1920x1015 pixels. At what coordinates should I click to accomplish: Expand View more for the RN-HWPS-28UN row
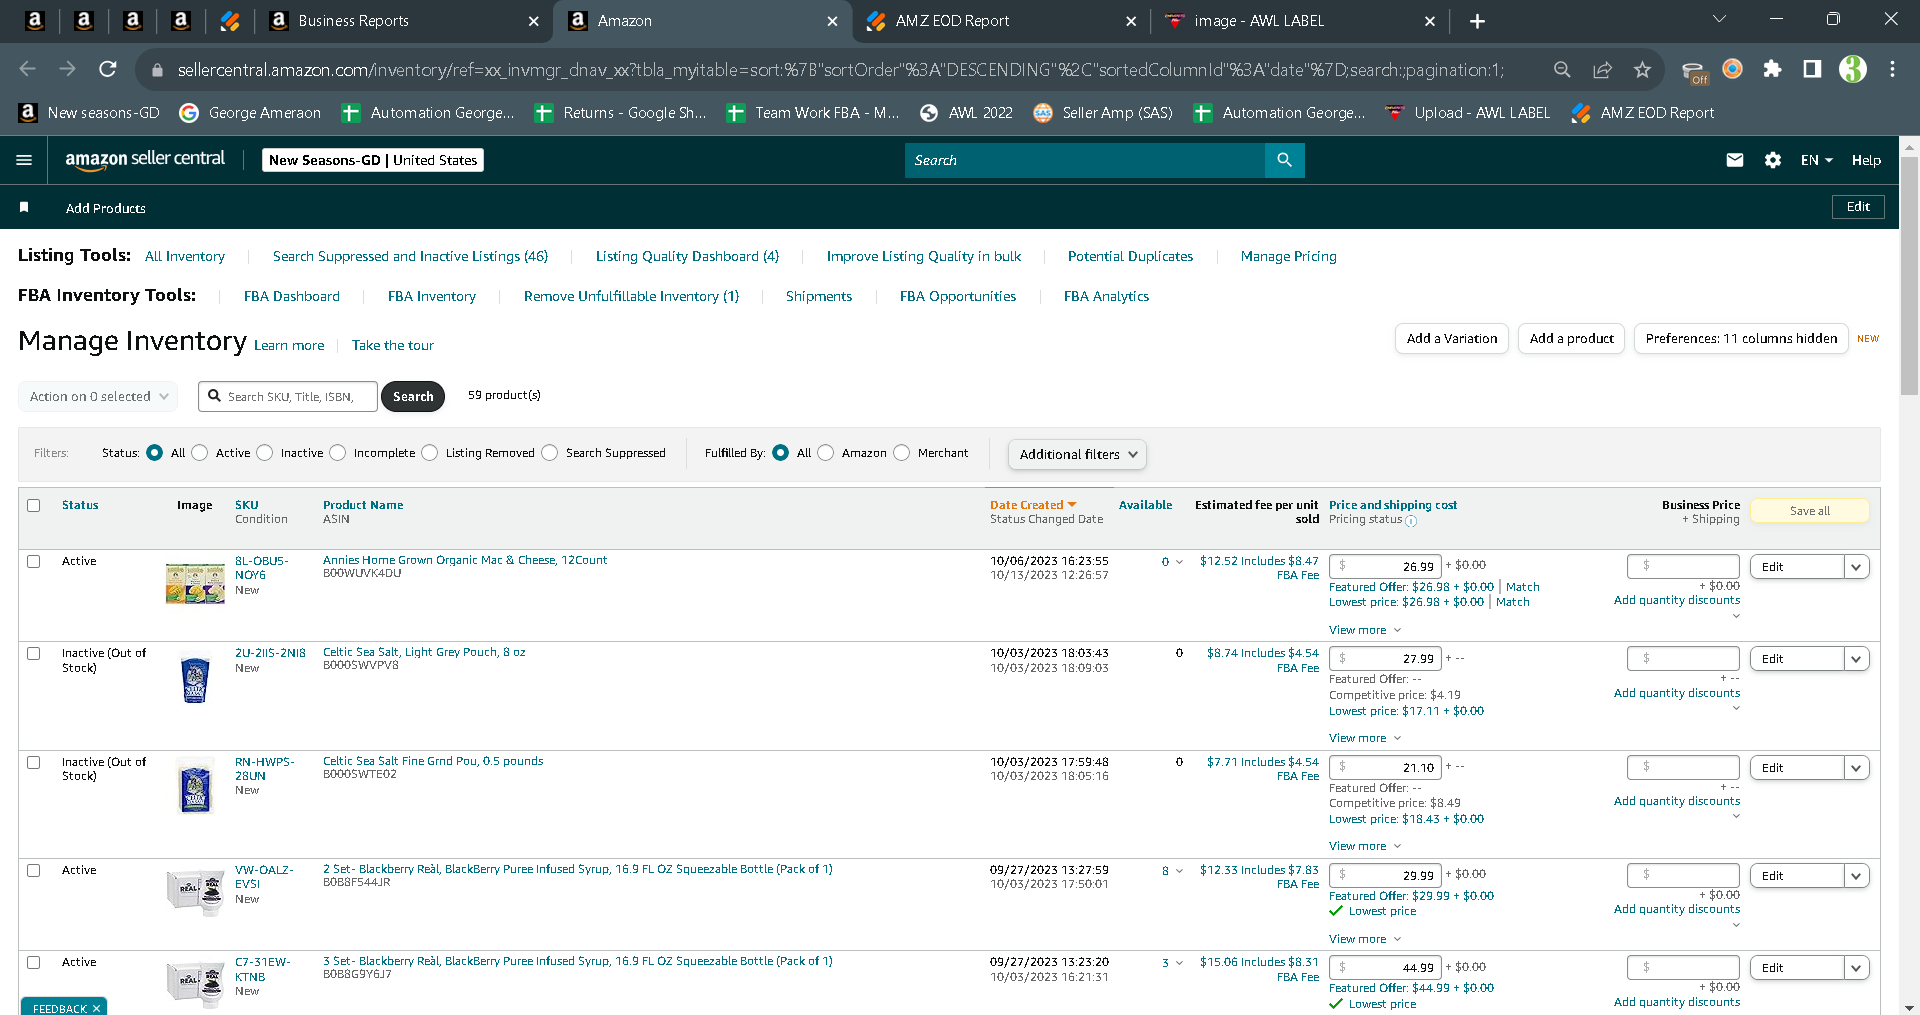click(1365, 846)
